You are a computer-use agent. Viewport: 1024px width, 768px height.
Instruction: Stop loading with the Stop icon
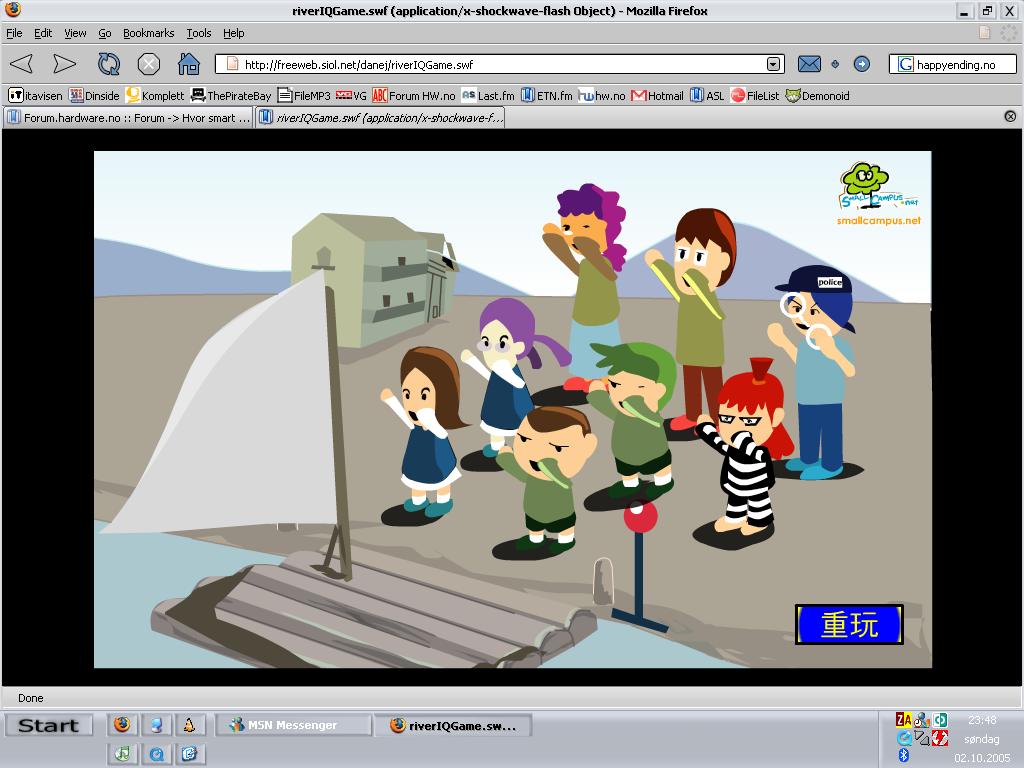coord(149,64)
